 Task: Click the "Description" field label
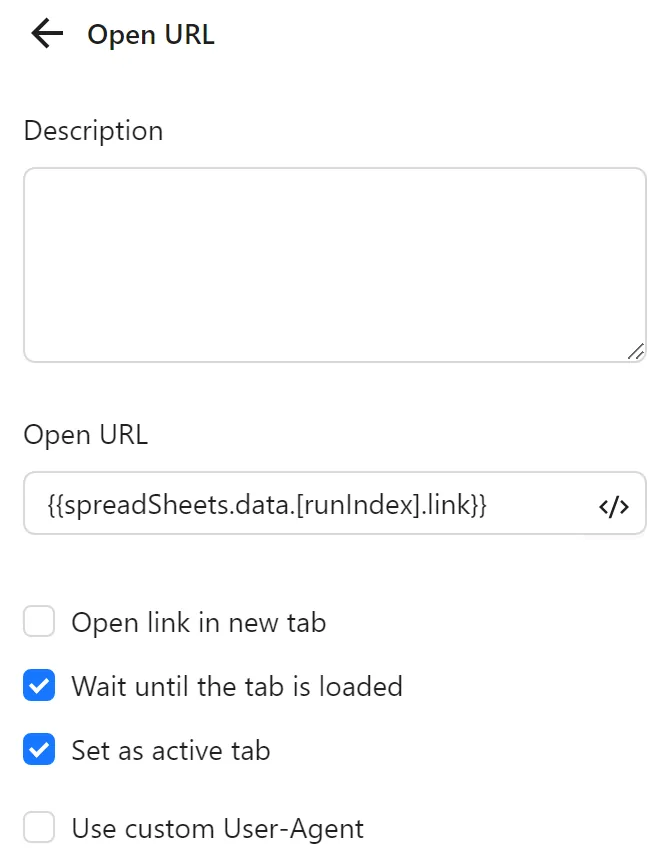(x=93, y=131)
